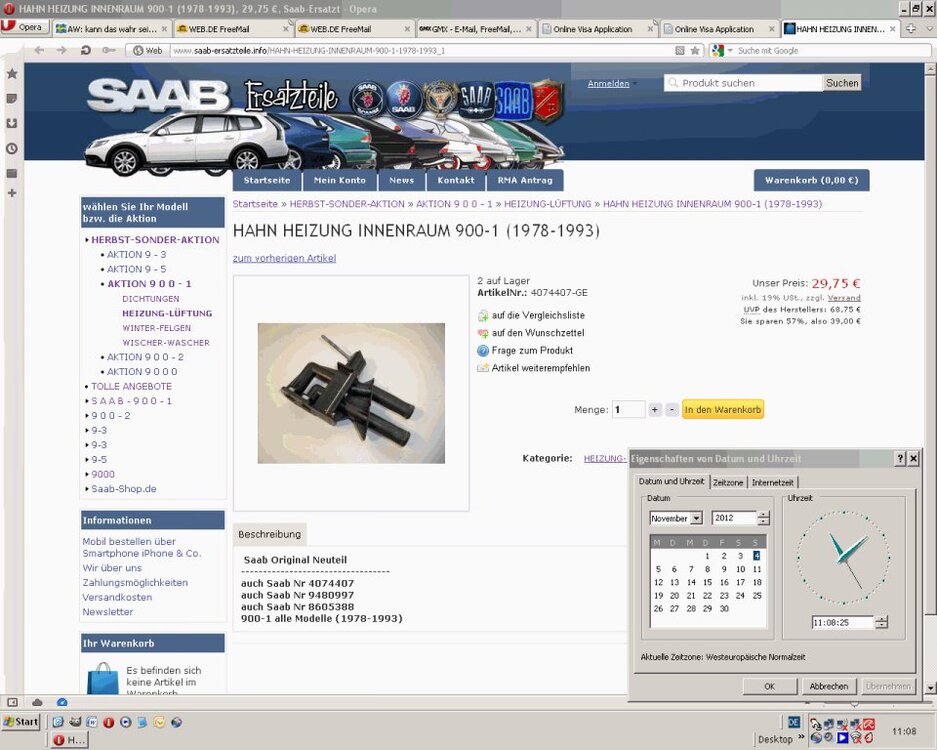Bookmark this page via address bar star
The width and height of the screenshot is (937, 750).
(695, 51)
